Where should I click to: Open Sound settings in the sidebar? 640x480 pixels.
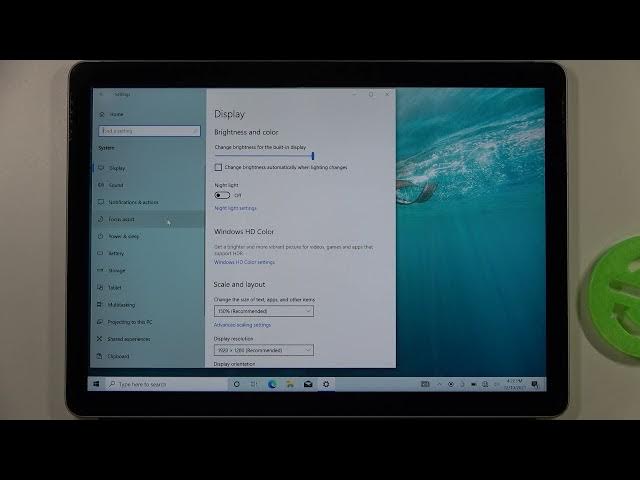click(x=149, y=185)
